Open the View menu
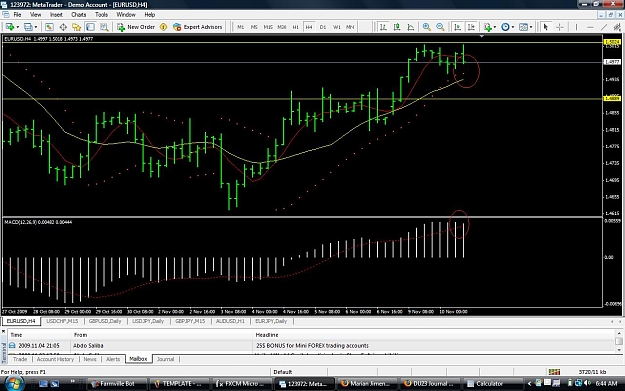The width and height of the screenshot is (625, 391). (35, 14)
